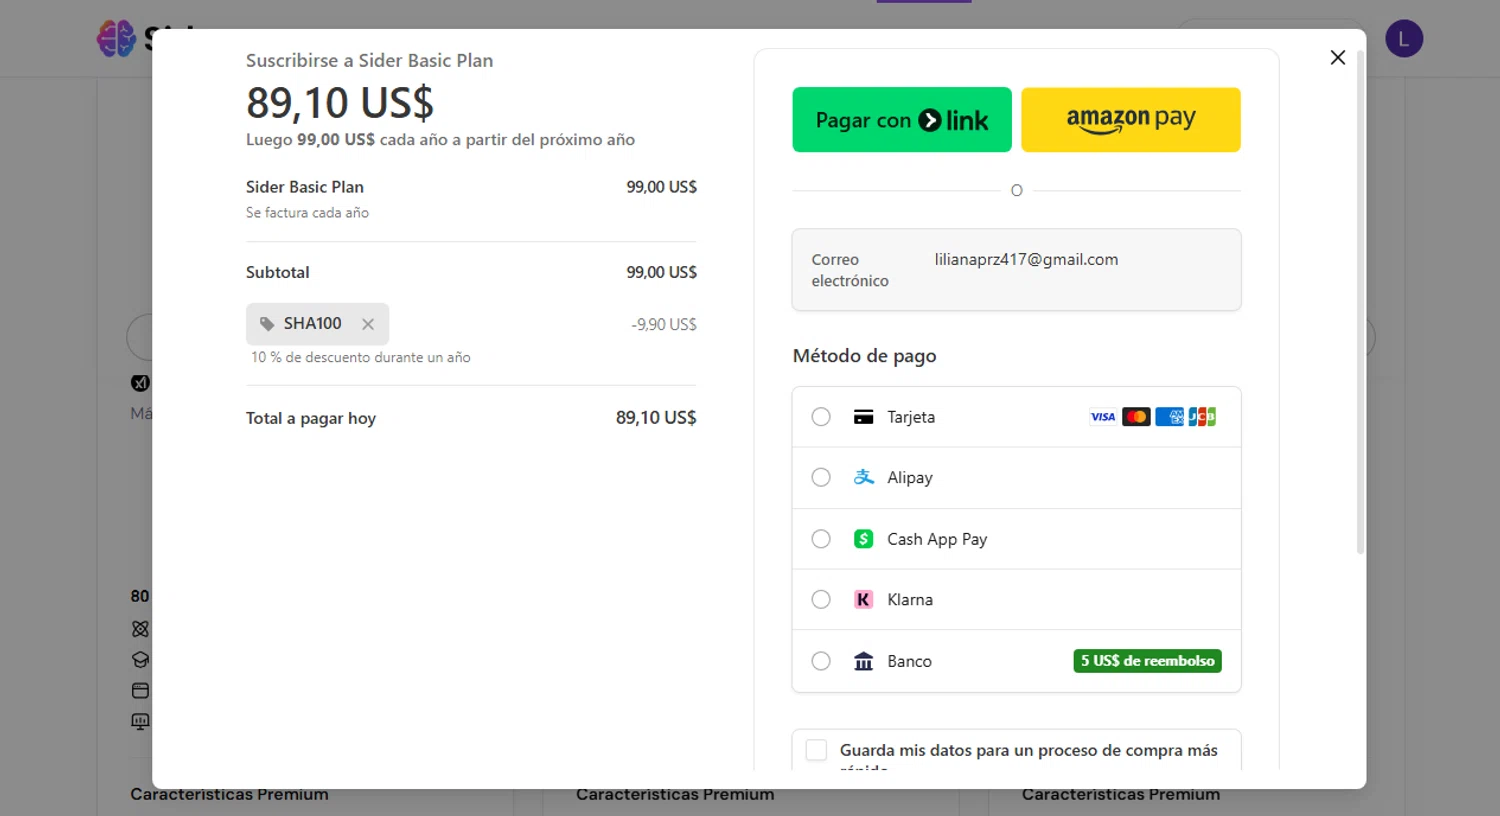Click the Cash App green dollar icon
The height and width of the screenshot is (816, 1500).
(x=864, y=539)
